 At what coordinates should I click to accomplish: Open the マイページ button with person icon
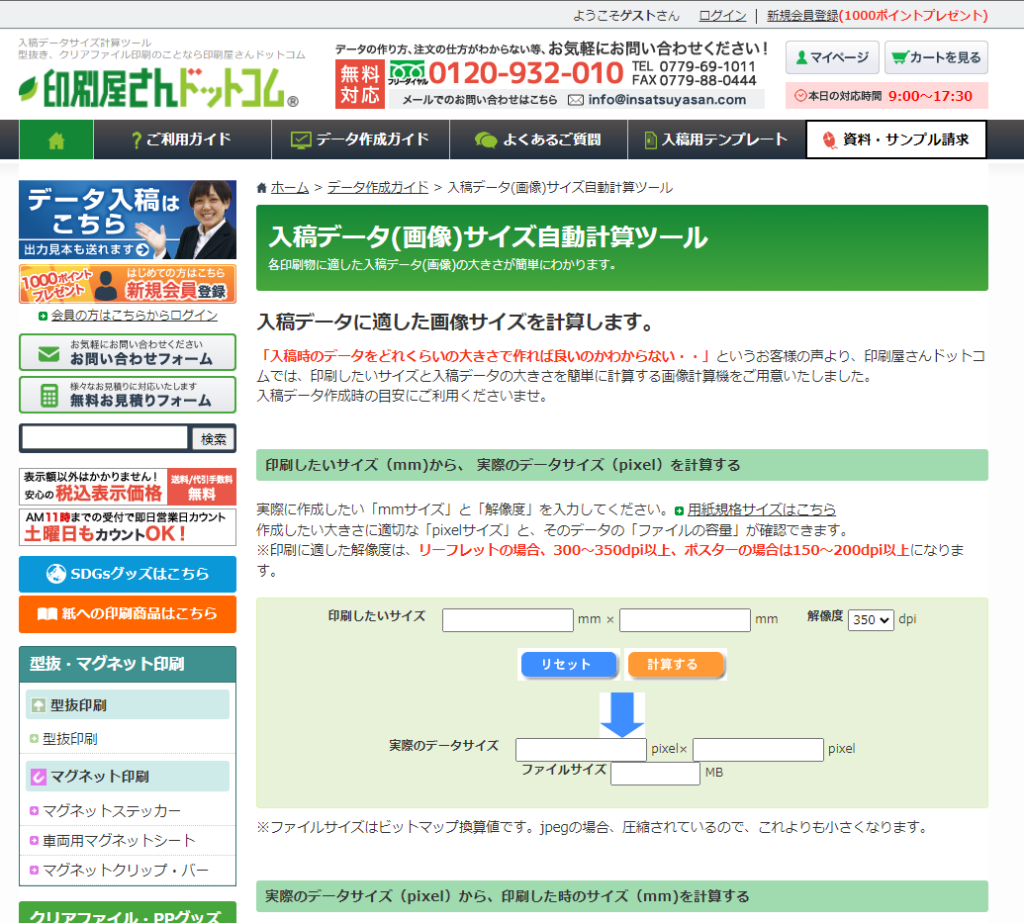coord(832,58)
